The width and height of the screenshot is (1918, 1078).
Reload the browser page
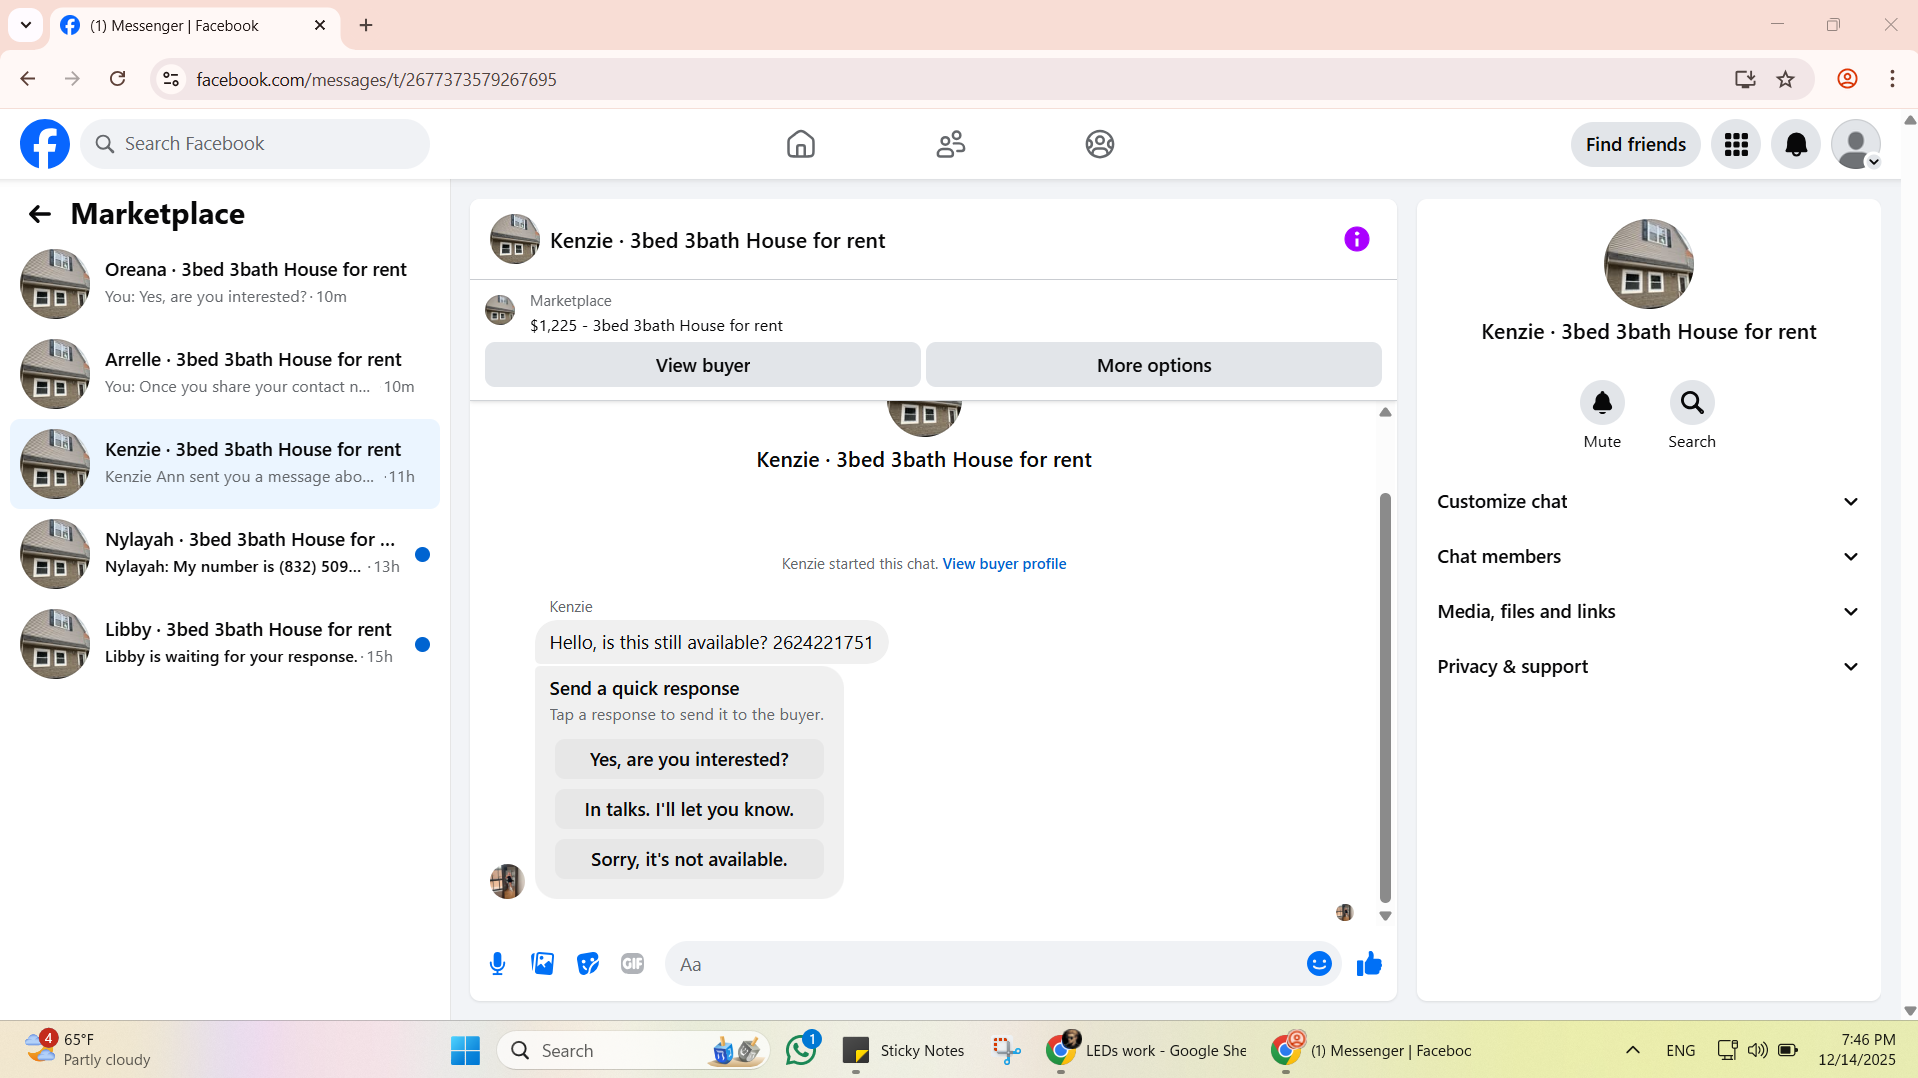pos(117,79)
